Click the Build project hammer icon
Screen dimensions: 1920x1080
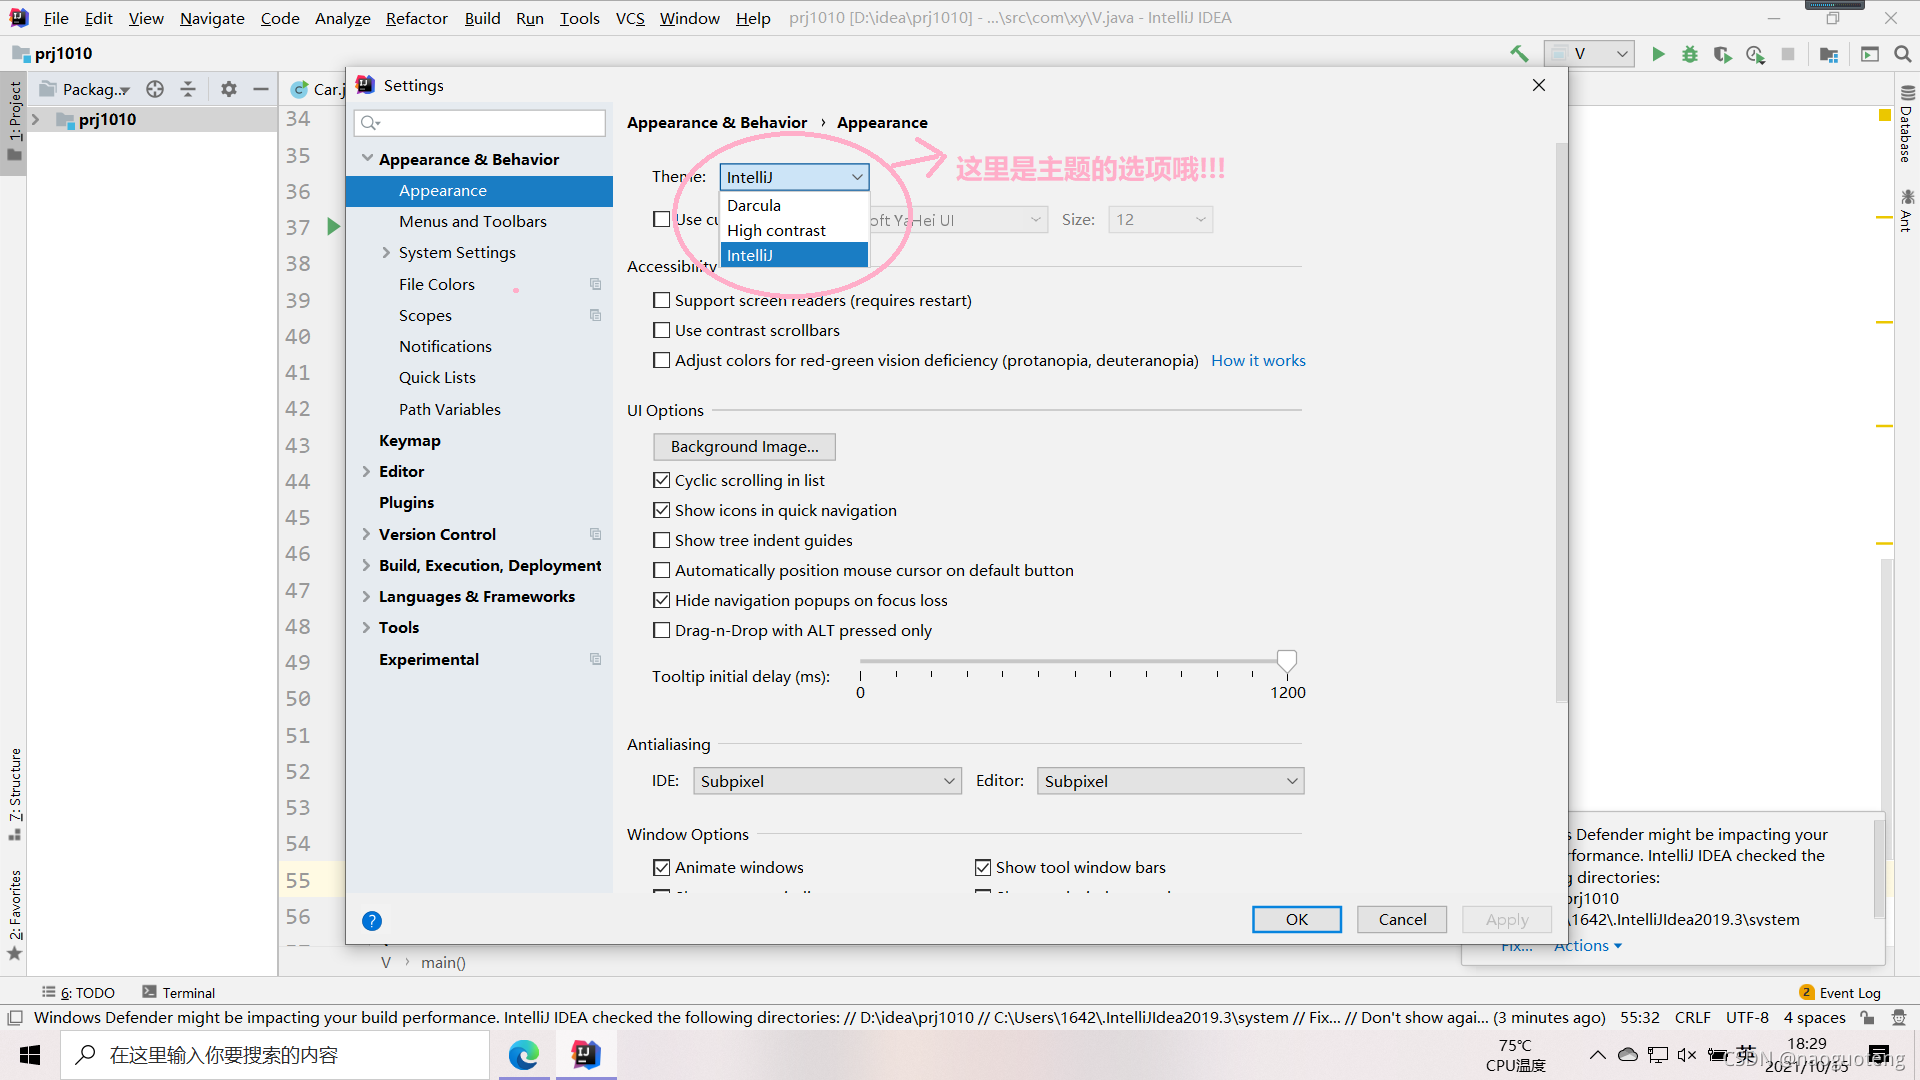click(1519, 54)
